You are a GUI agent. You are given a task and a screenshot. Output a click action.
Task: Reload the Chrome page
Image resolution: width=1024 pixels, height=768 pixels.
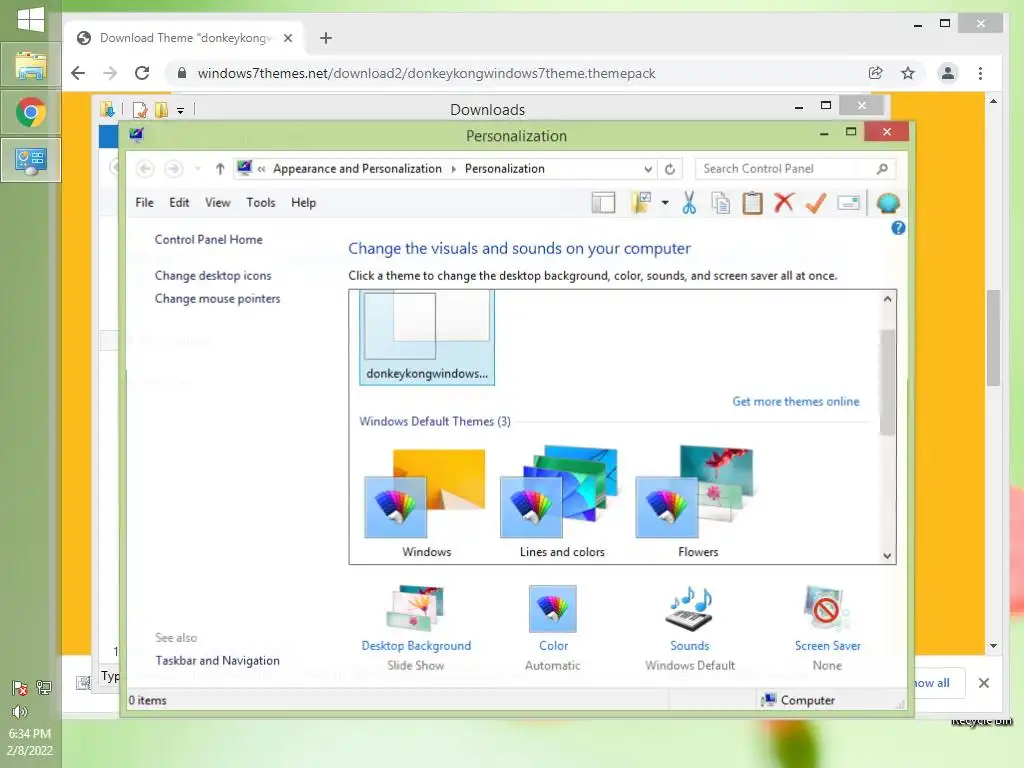tap(142, 73)
